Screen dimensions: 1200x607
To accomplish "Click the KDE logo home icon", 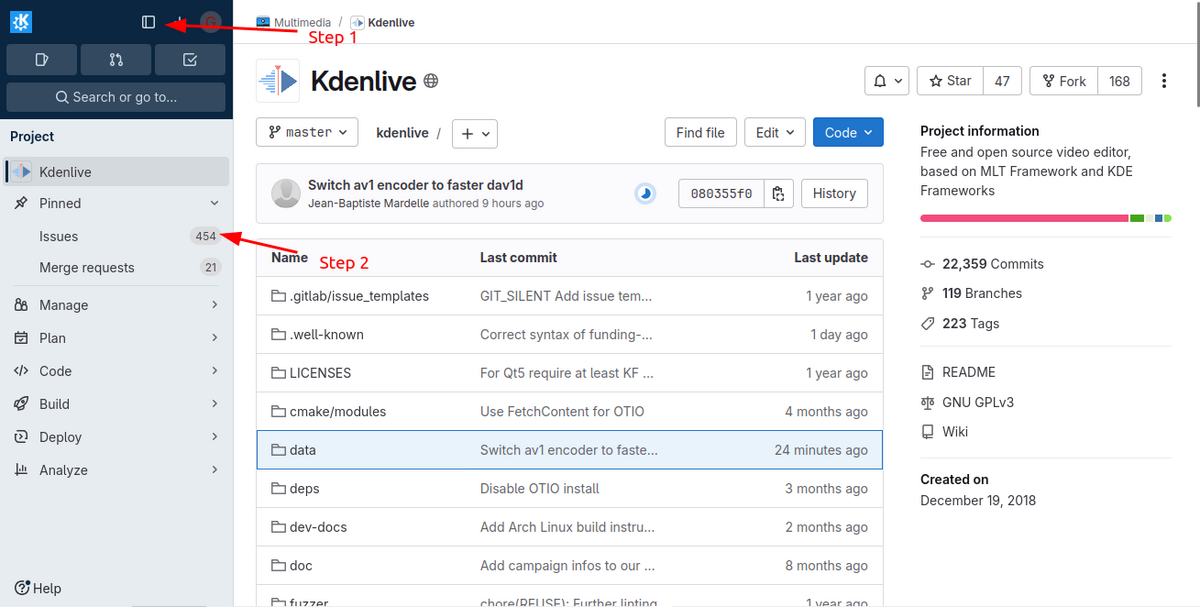I will pos(21,22).
